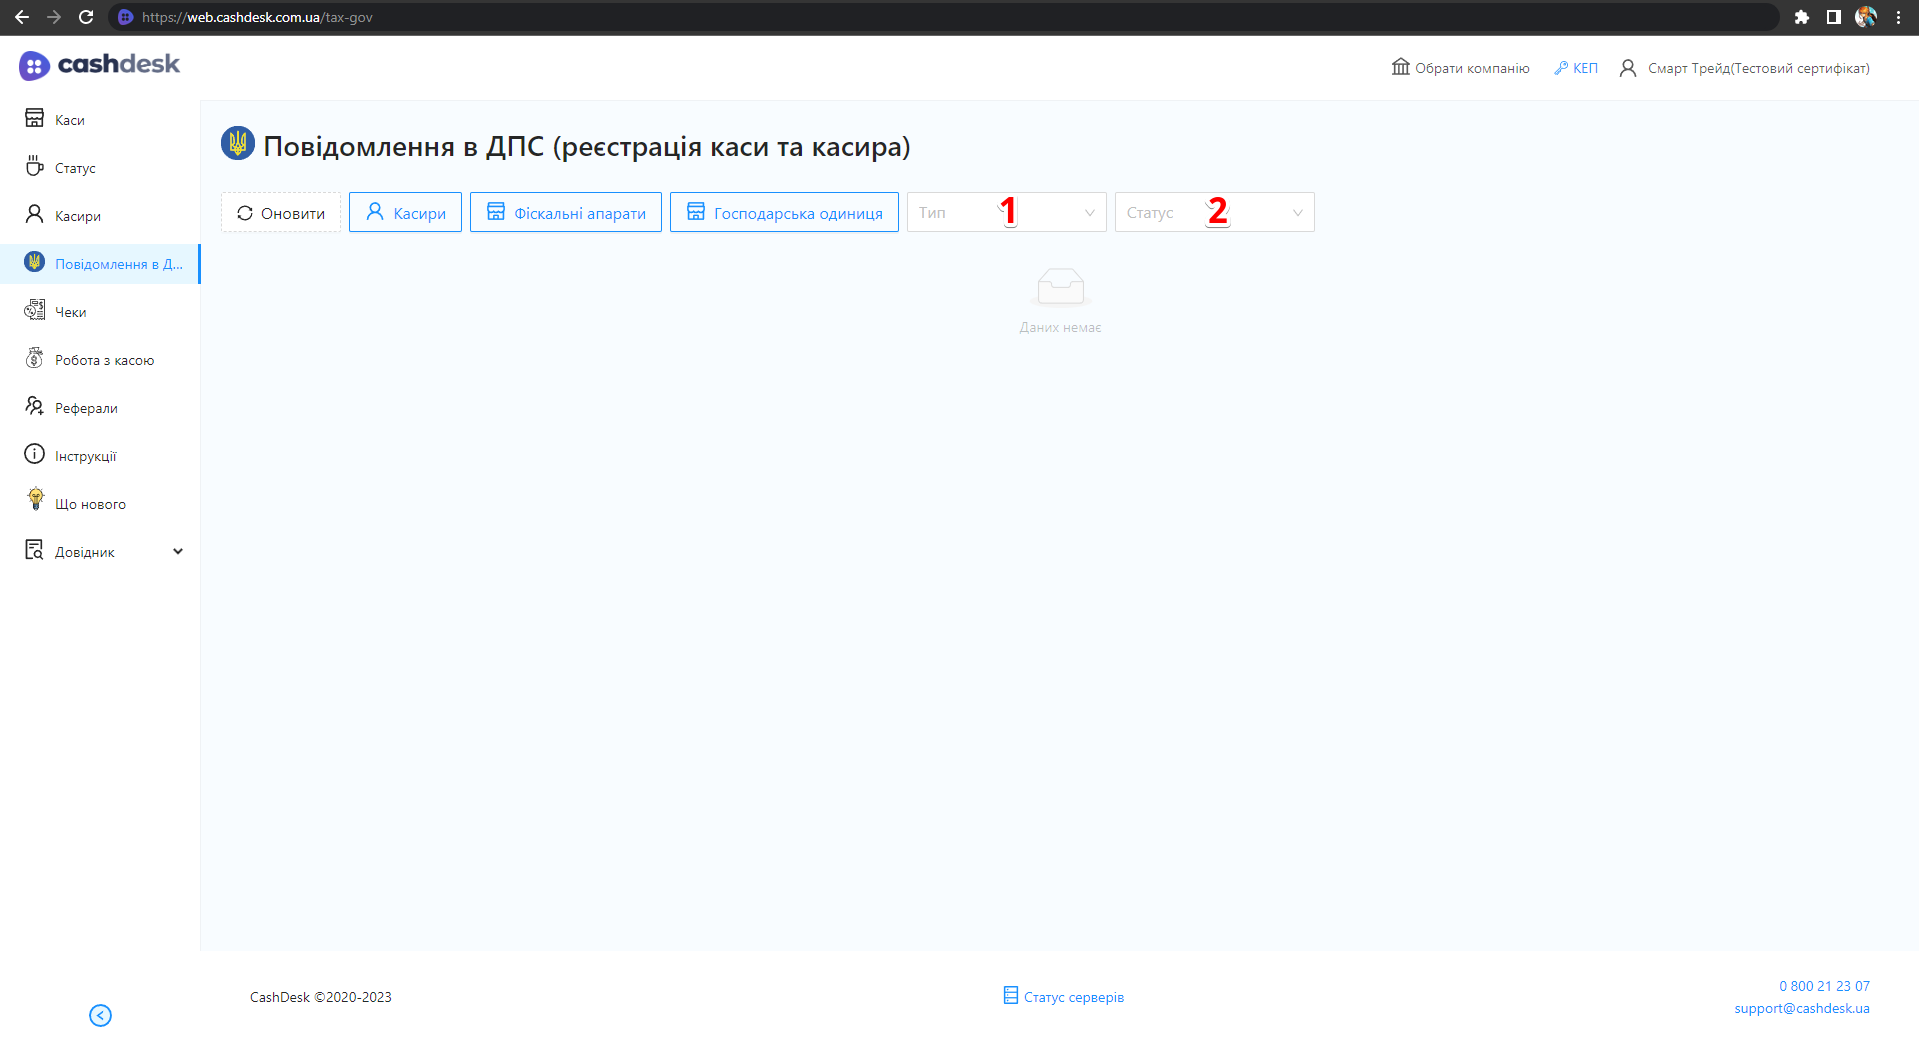Go to Чеки sidebar section

[x=70, y=312]
